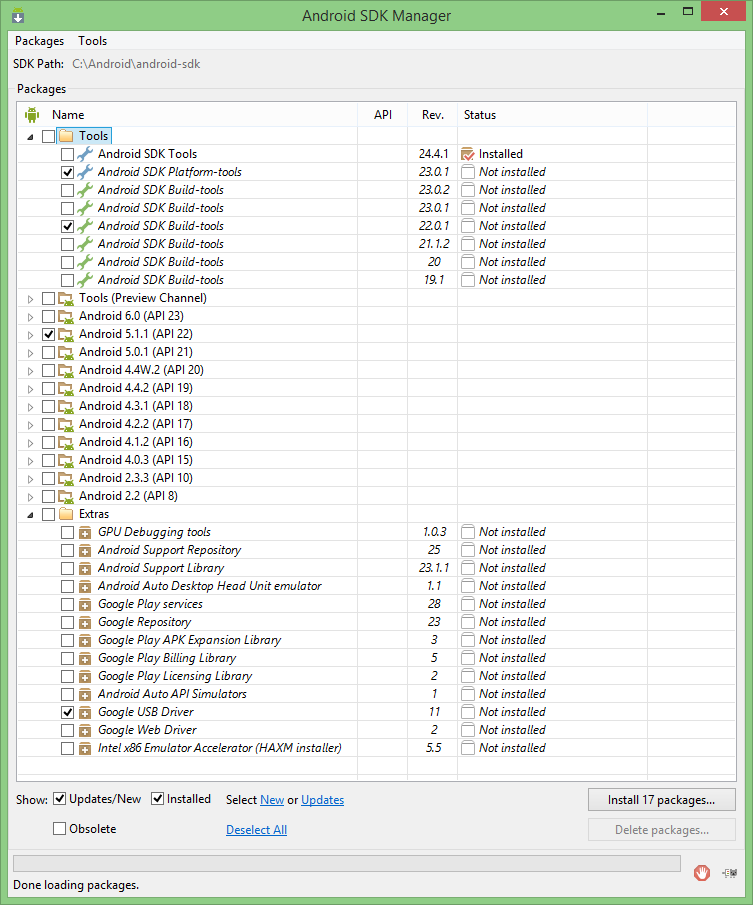Click the Android 5.1.1 (API 22) folder icon
The image size is (753, 905).
[66, 334]
